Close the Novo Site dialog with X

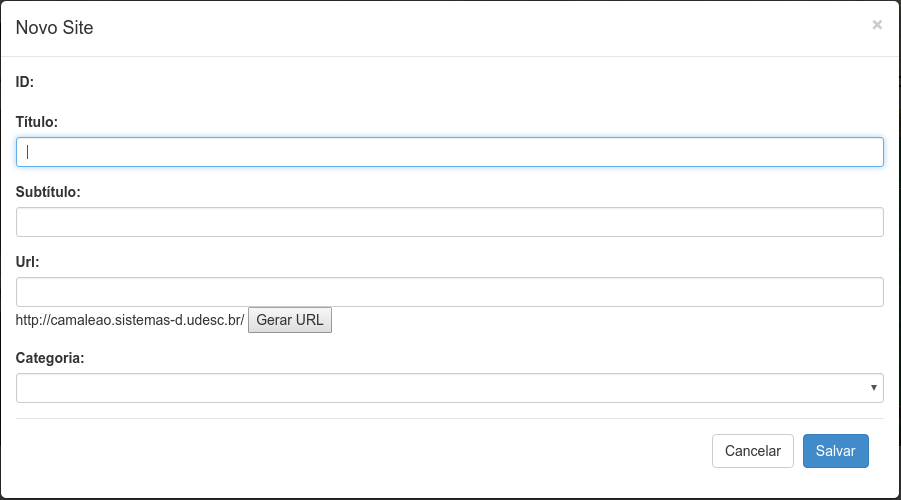click(x=877, y=25)
